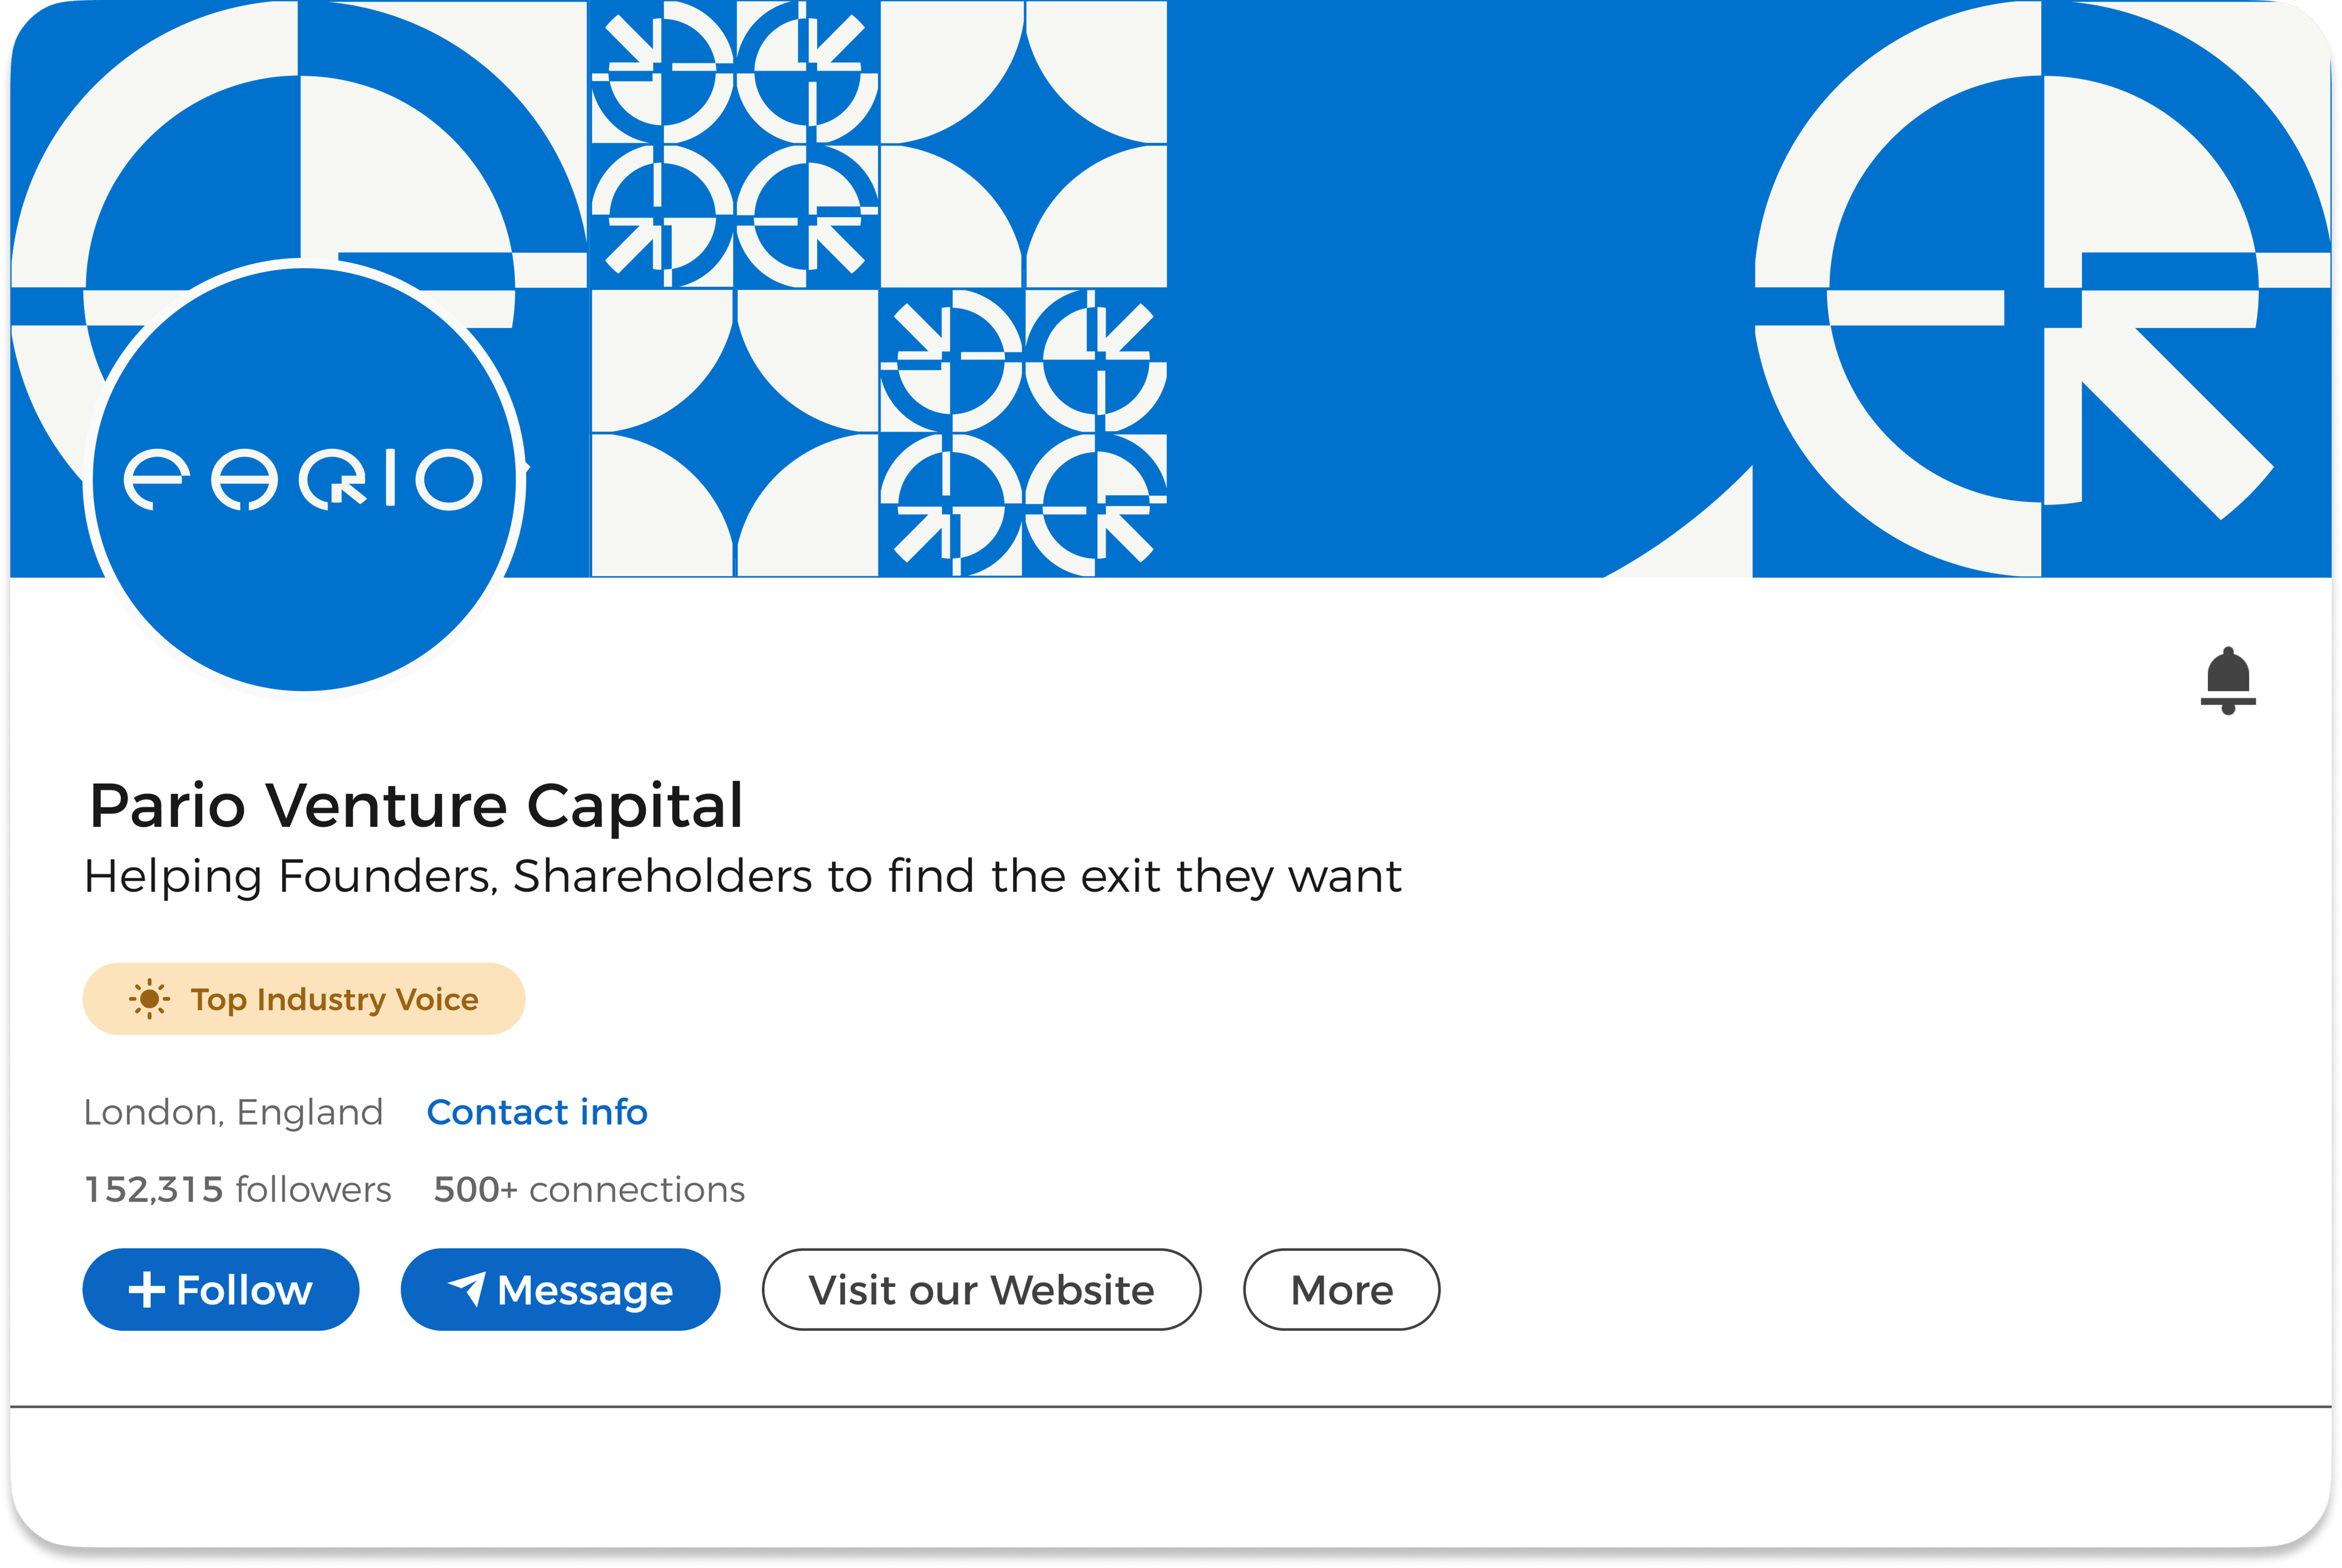Viewport: 2342px width, 1568px height.
Task: Open the Contact info link
Action: [537, 1112]
